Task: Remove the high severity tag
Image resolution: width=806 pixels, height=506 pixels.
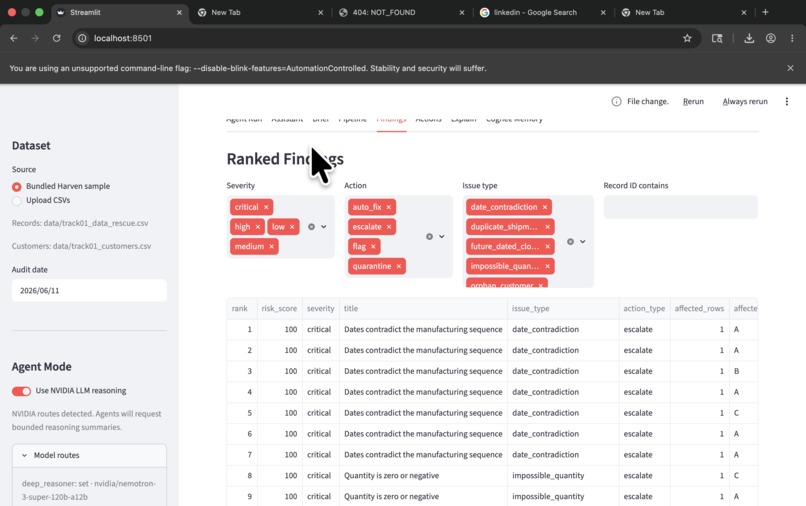Action: coord(258,227)
